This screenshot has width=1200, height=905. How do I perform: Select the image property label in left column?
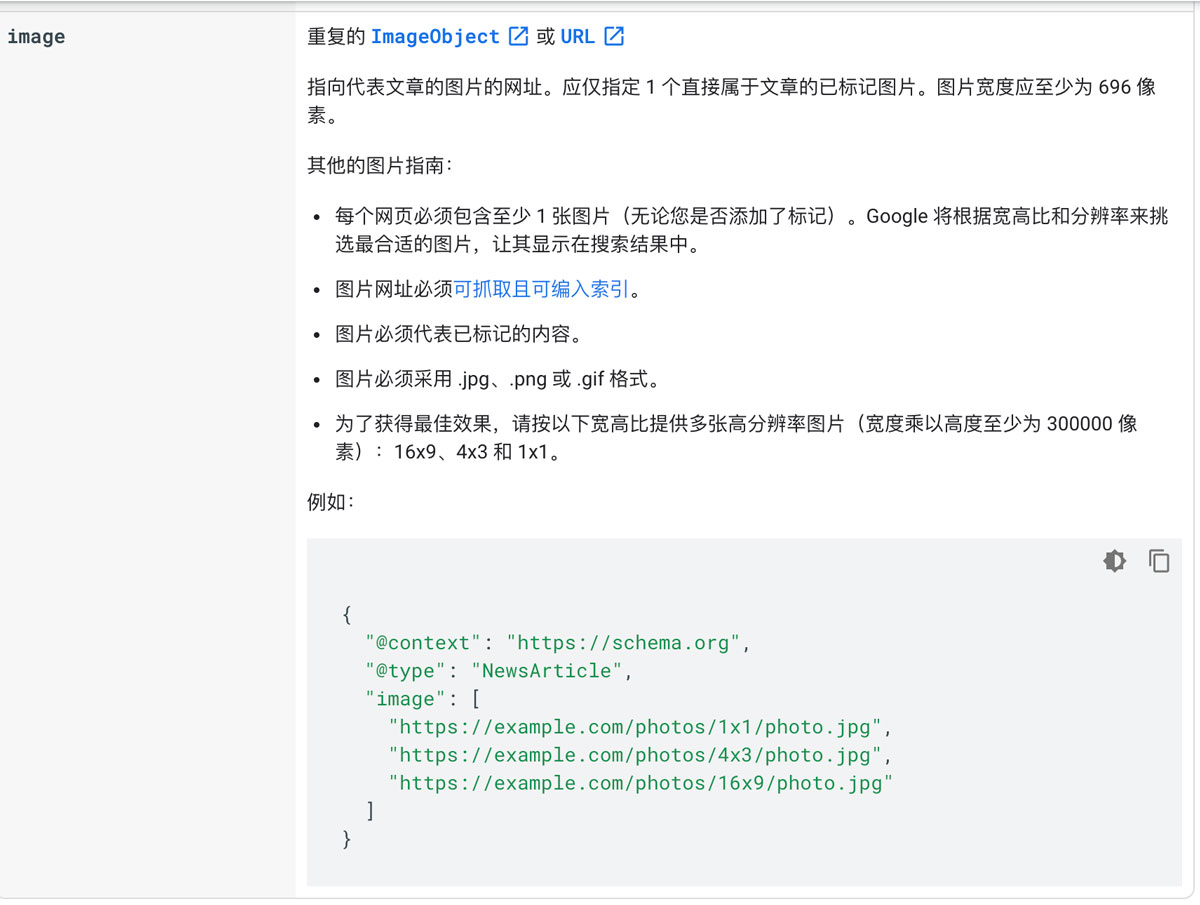pos(35,36)
